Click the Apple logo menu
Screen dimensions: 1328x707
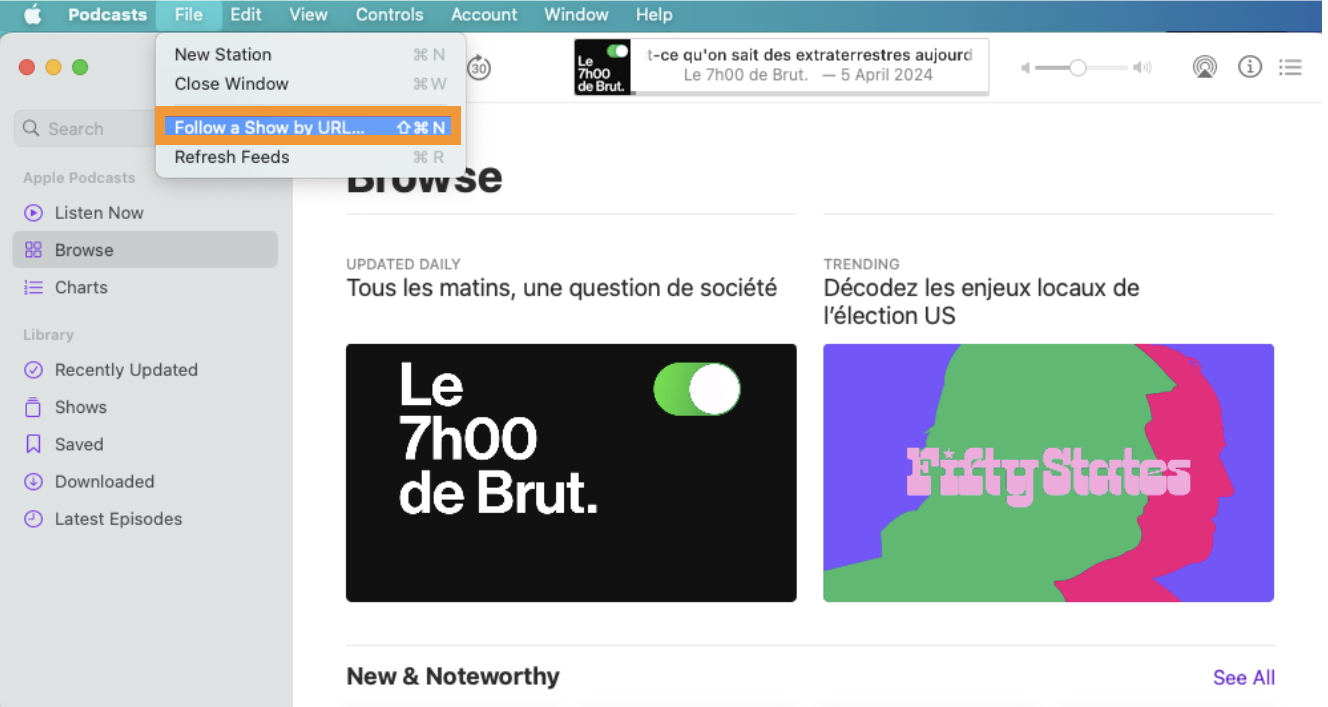pos(33,14)
